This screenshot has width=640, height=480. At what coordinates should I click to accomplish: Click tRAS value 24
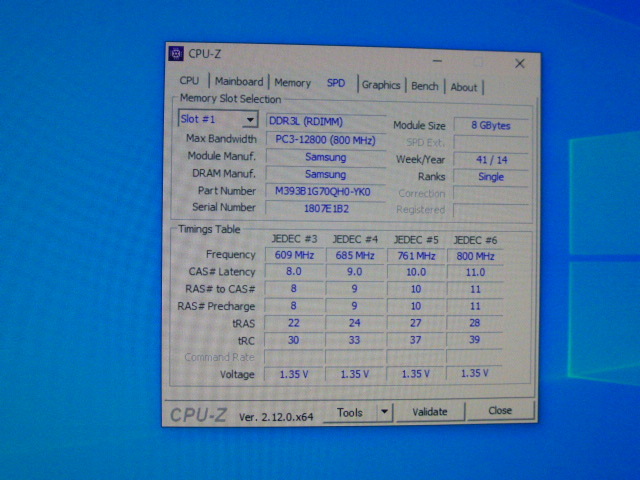(355, 323)
